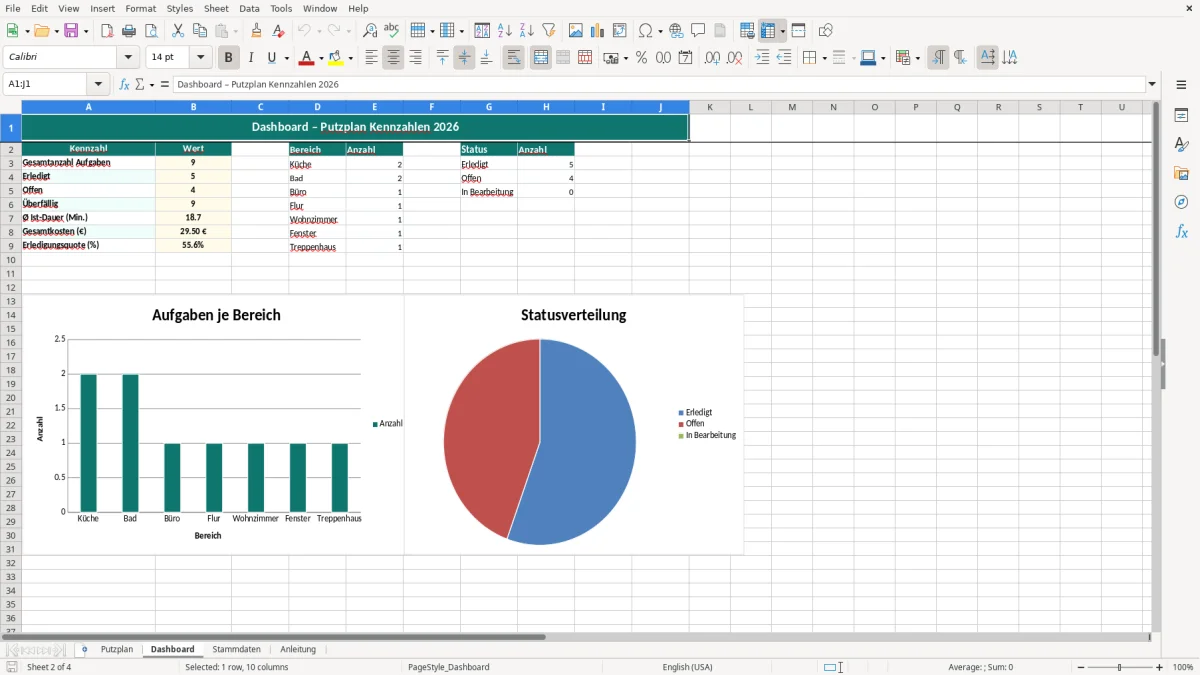Toggle align left
Screen dimensions: 1200x675
(371, 58)
